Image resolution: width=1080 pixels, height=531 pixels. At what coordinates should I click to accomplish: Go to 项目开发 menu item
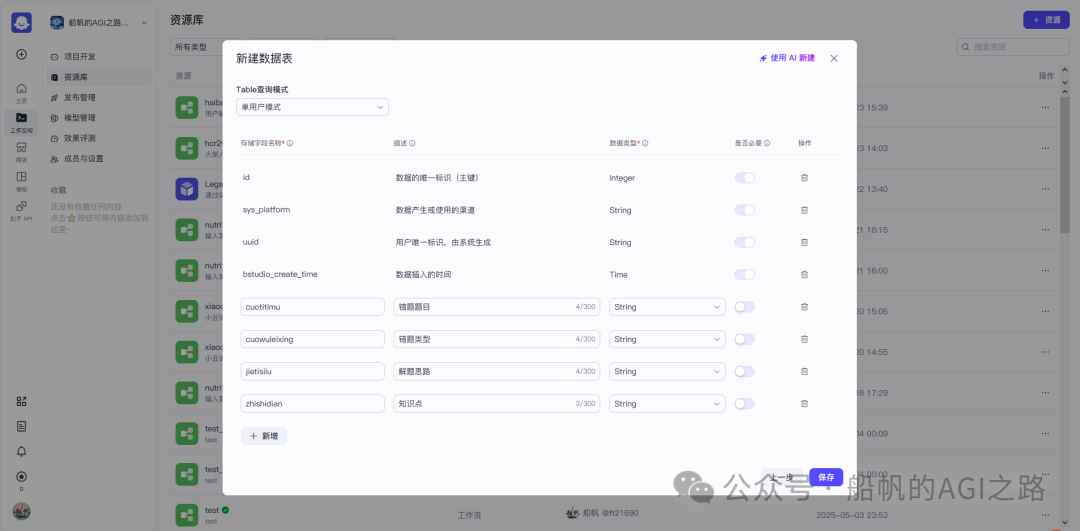click(100, 56)
